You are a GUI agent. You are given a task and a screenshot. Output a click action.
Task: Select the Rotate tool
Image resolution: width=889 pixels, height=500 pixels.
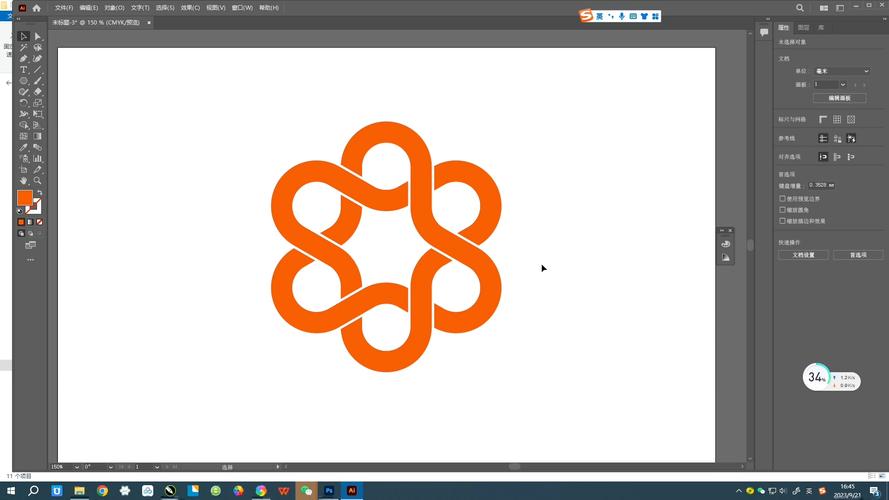pyautogui.click(x=23, y=103)
